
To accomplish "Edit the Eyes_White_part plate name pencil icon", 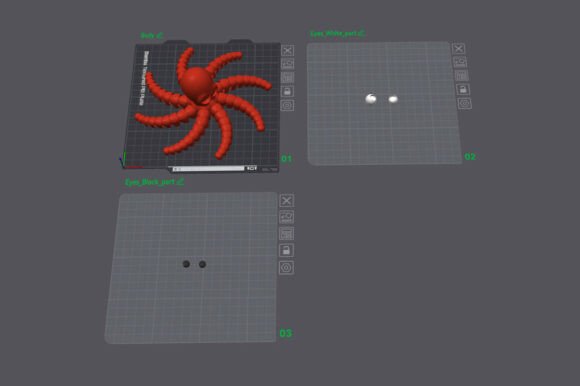I will (x=361, y=33).
